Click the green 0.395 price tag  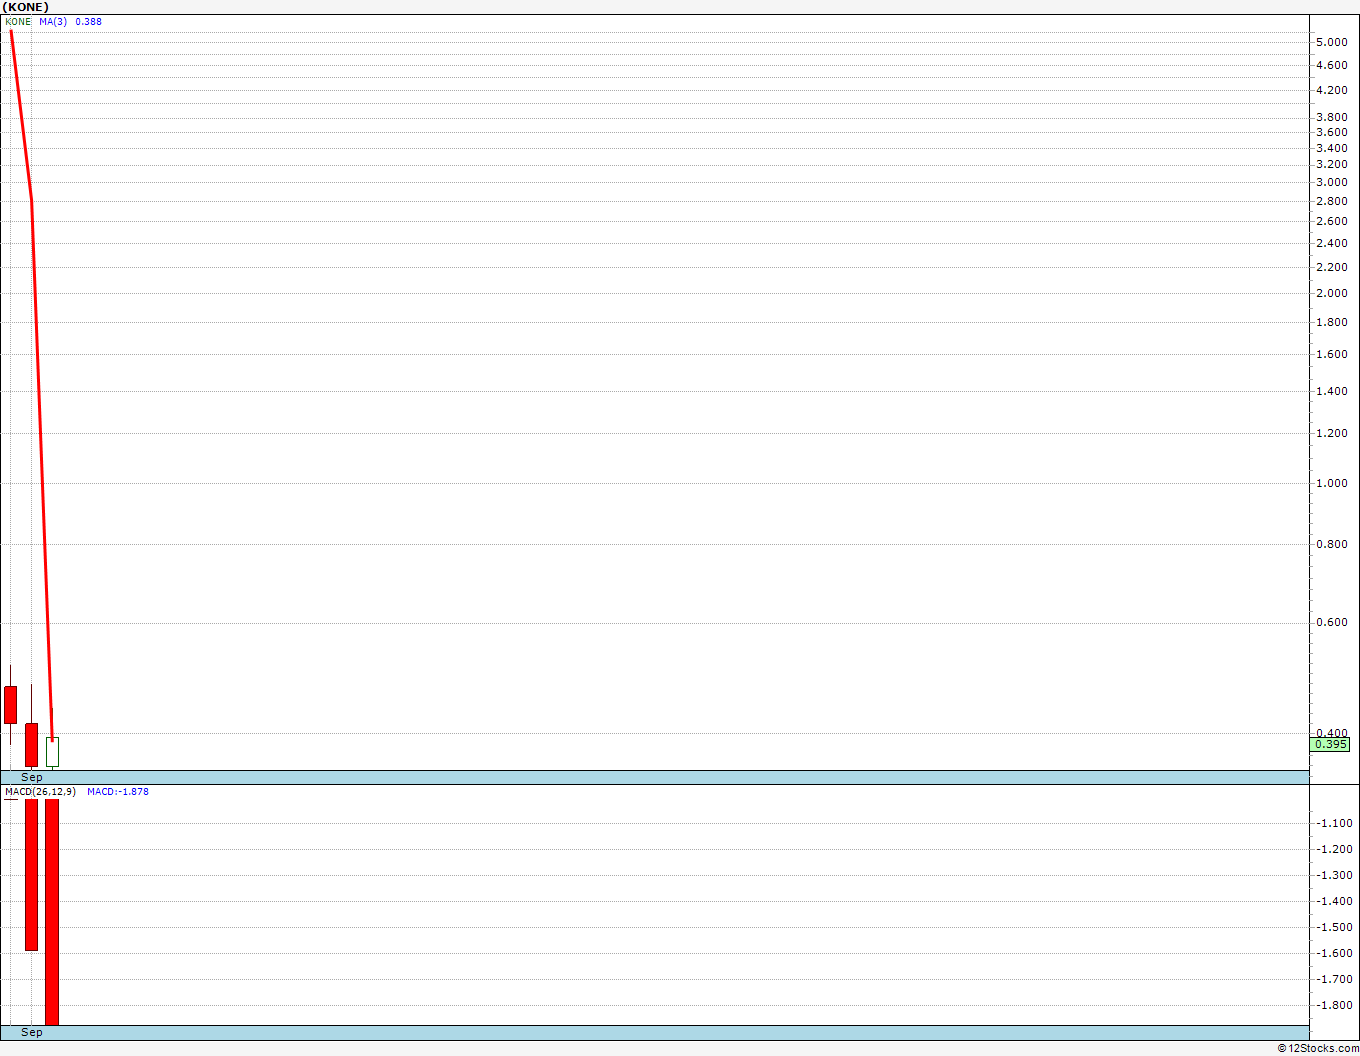point(1330,744)
